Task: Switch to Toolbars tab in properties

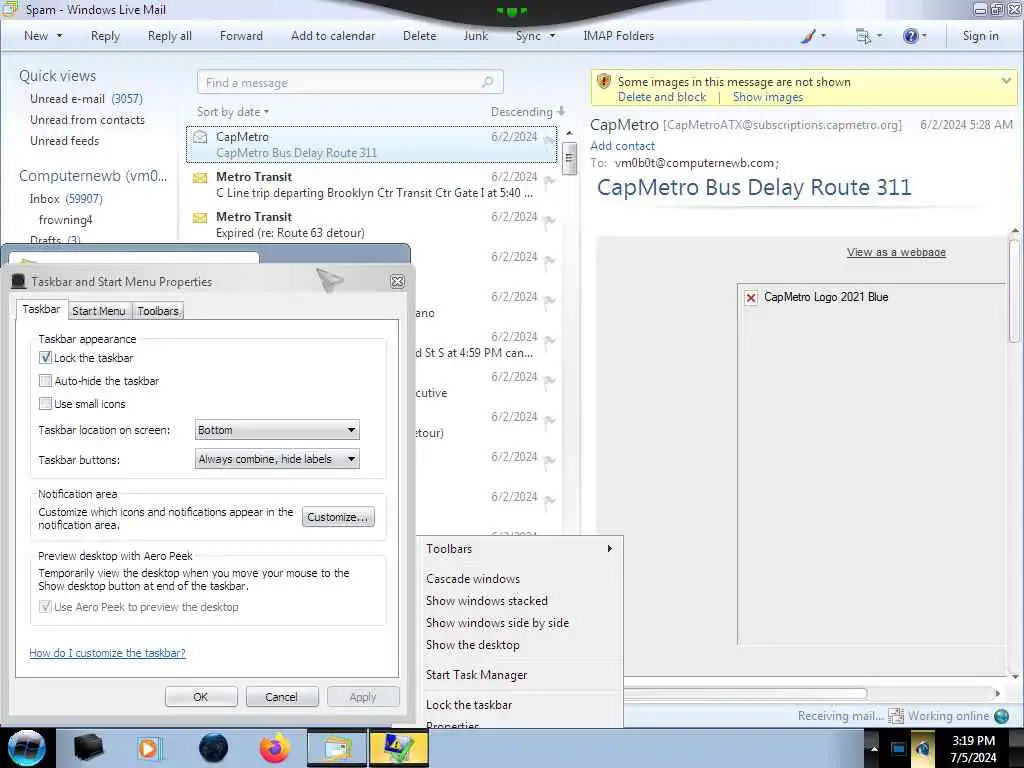Action: (158, 311)
